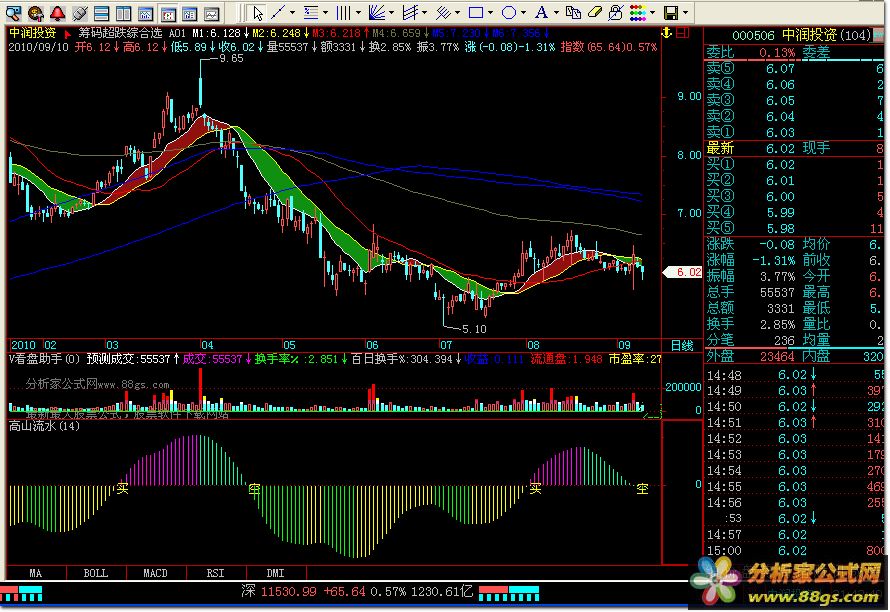Screen dimensions: 890x612
Task: Toggle the drawing lock icon
Action: tap(616, 12)
